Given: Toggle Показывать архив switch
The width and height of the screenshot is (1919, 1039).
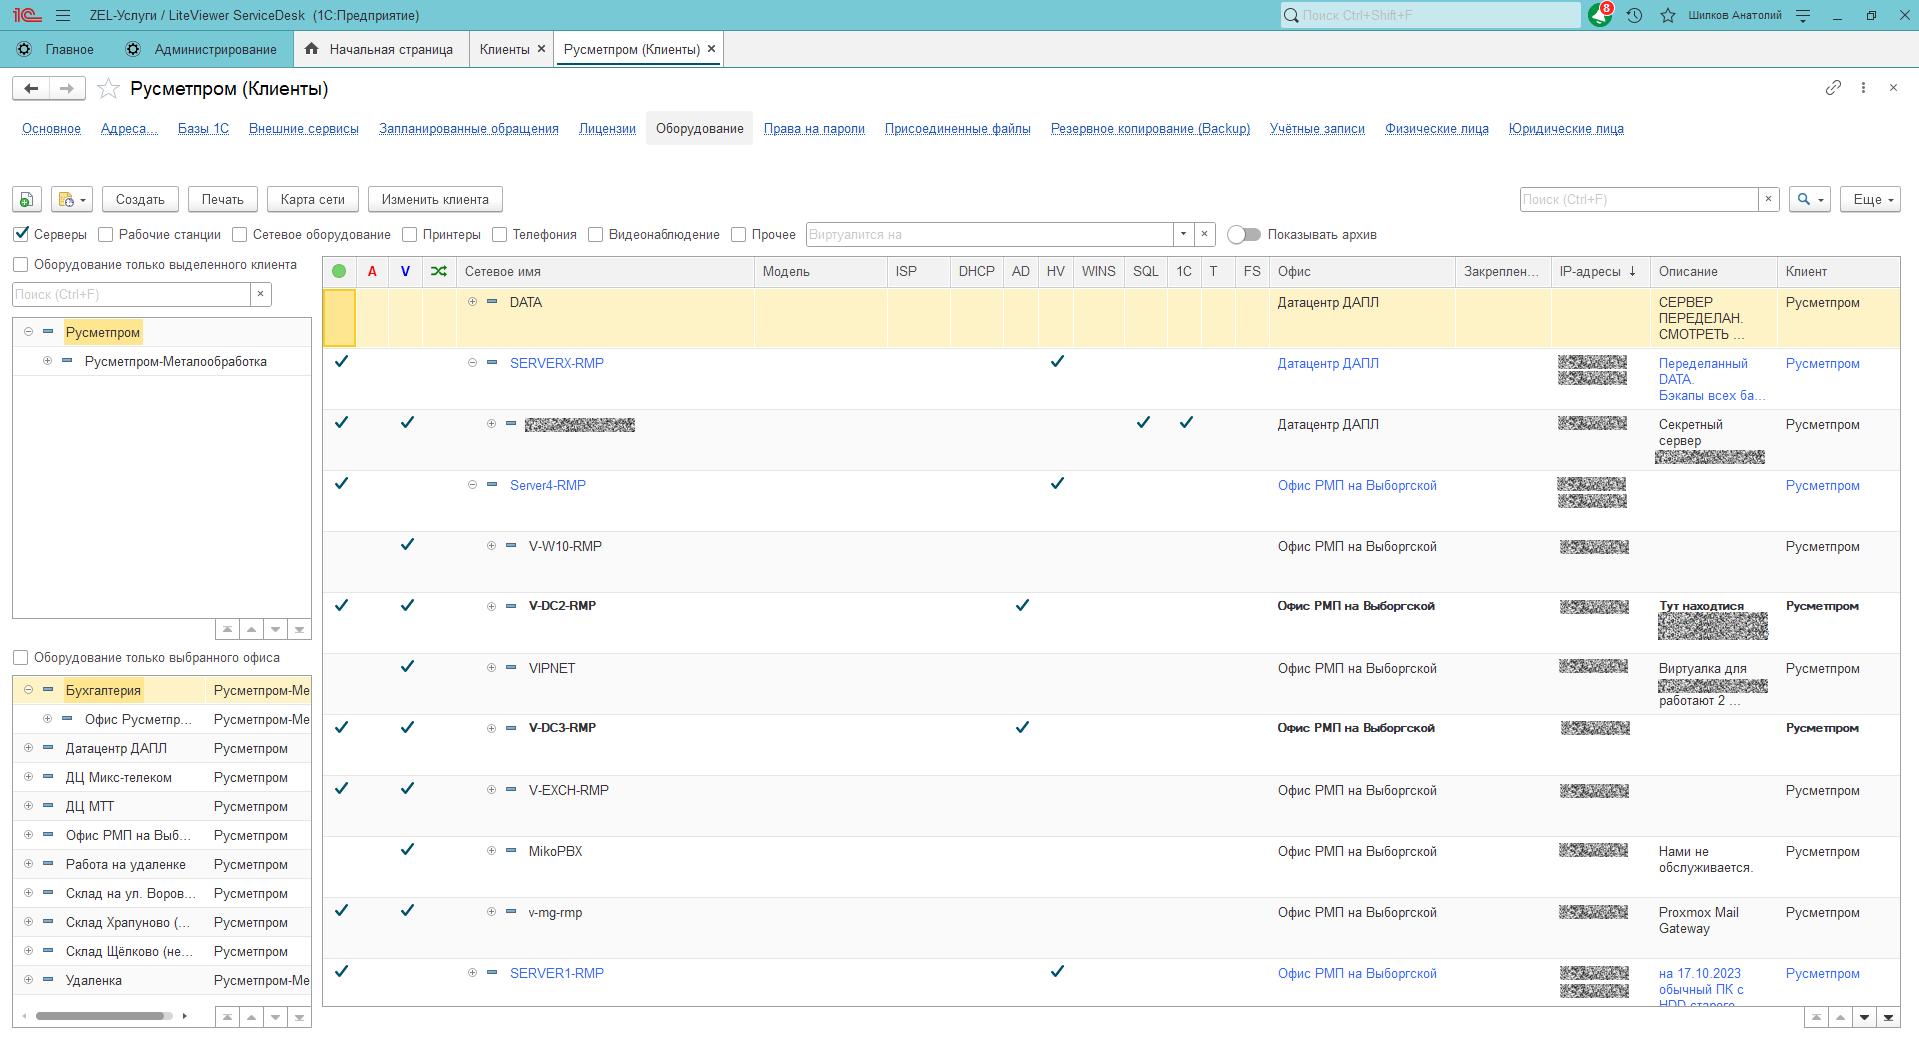Looking at the screenshot, I should pos(1244,234).
